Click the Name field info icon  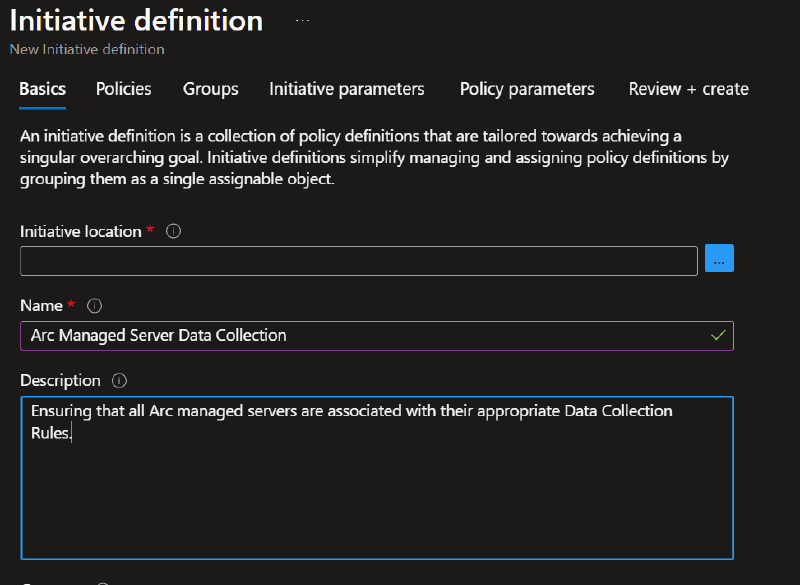click(94, 306)
